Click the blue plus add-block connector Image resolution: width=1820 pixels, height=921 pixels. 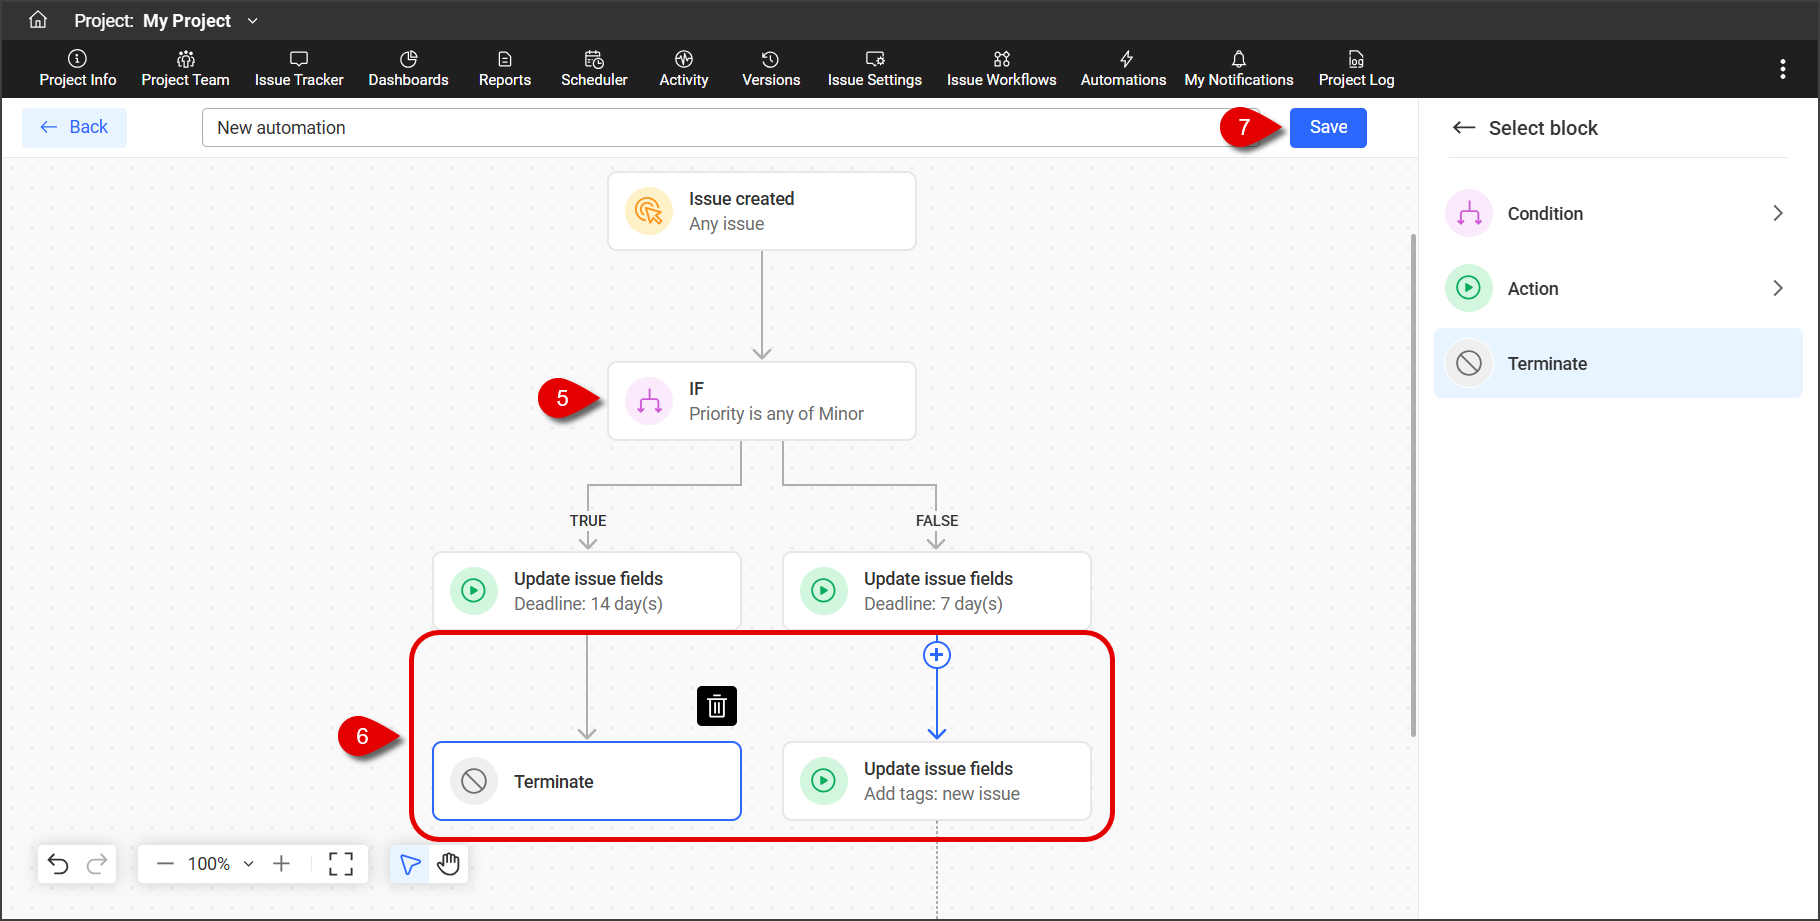936,655
